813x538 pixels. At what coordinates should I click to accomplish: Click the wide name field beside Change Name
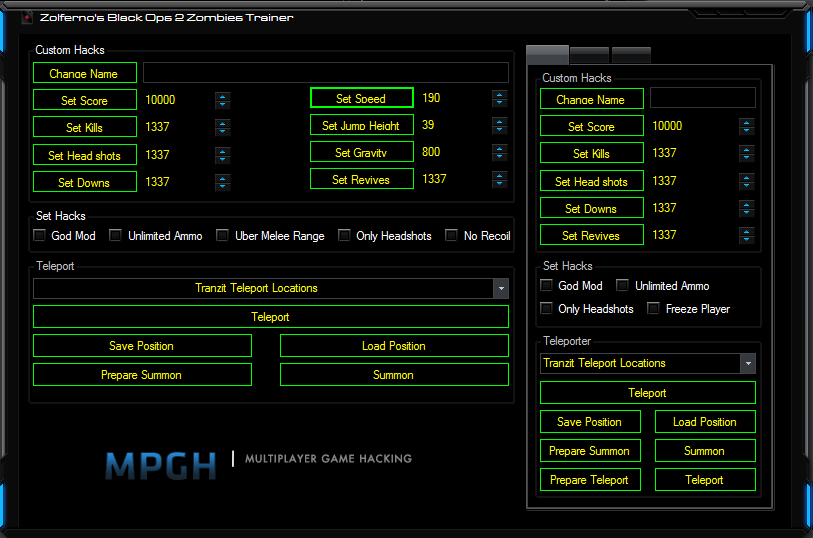click(x=325, y=73)
